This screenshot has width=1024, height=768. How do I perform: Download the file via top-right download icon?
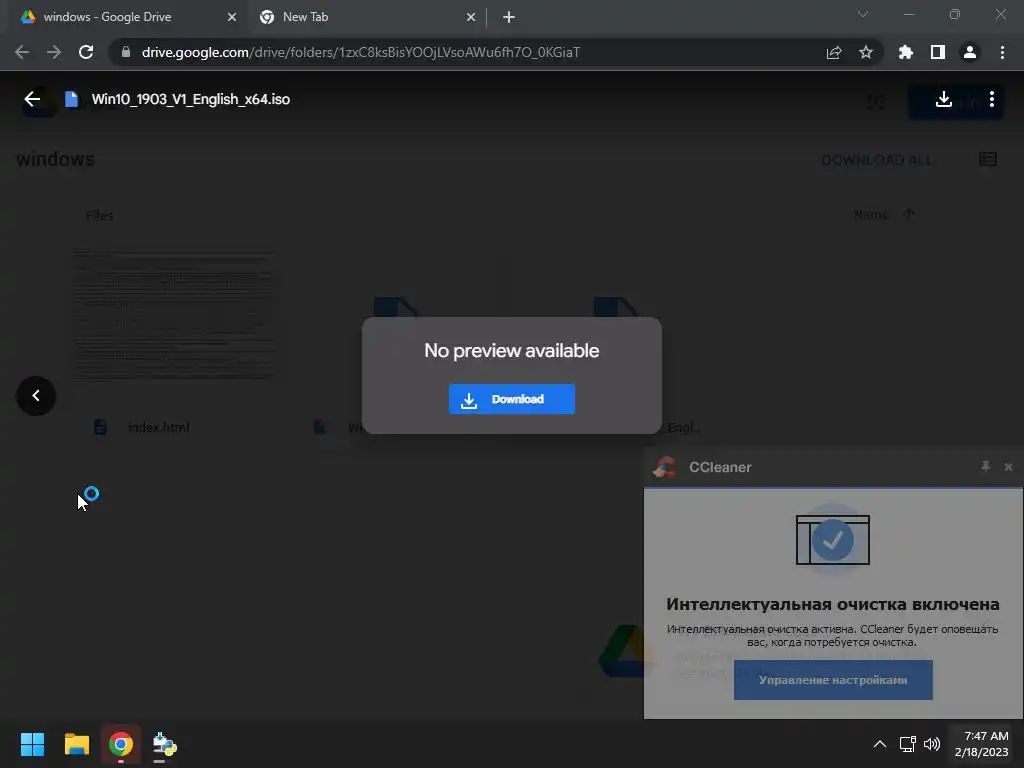[x=943, y=99]
